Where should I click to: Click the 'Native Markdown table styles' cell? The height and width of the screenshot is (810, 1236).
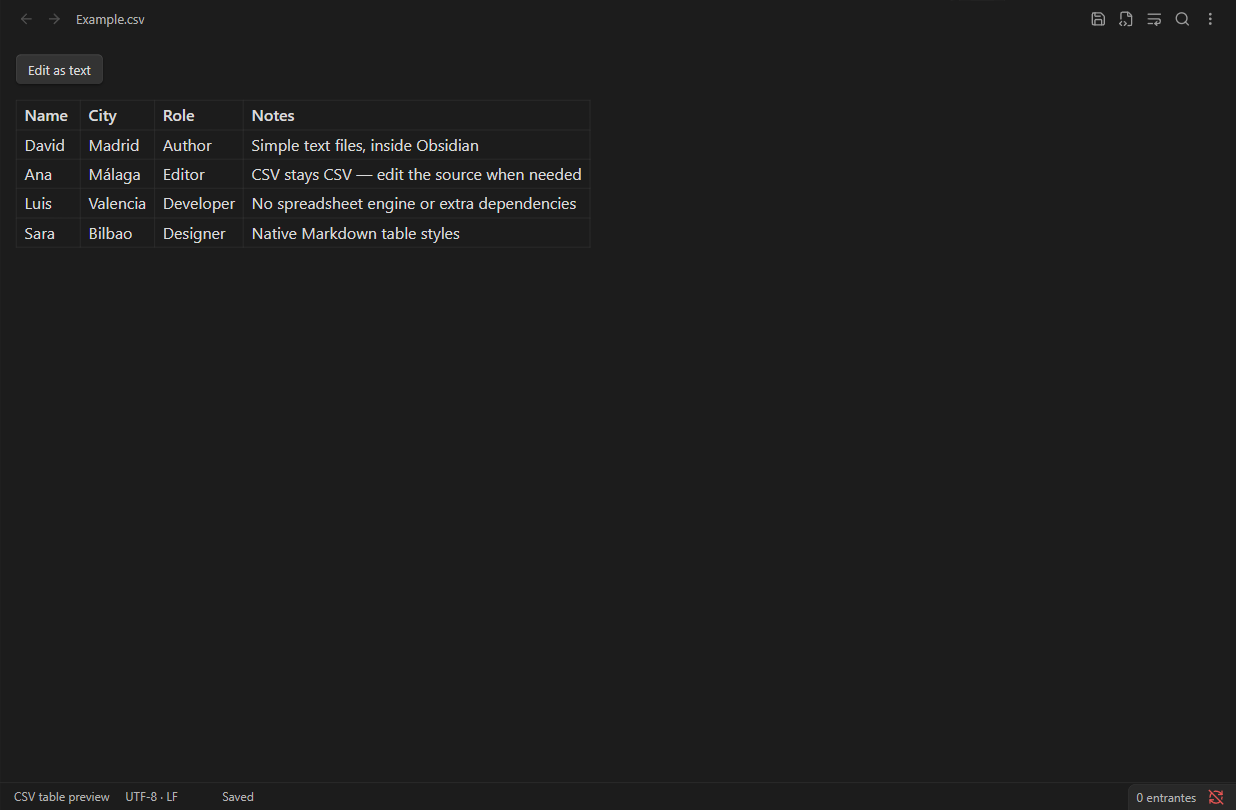pyautogui.click(x=416, y=233)
